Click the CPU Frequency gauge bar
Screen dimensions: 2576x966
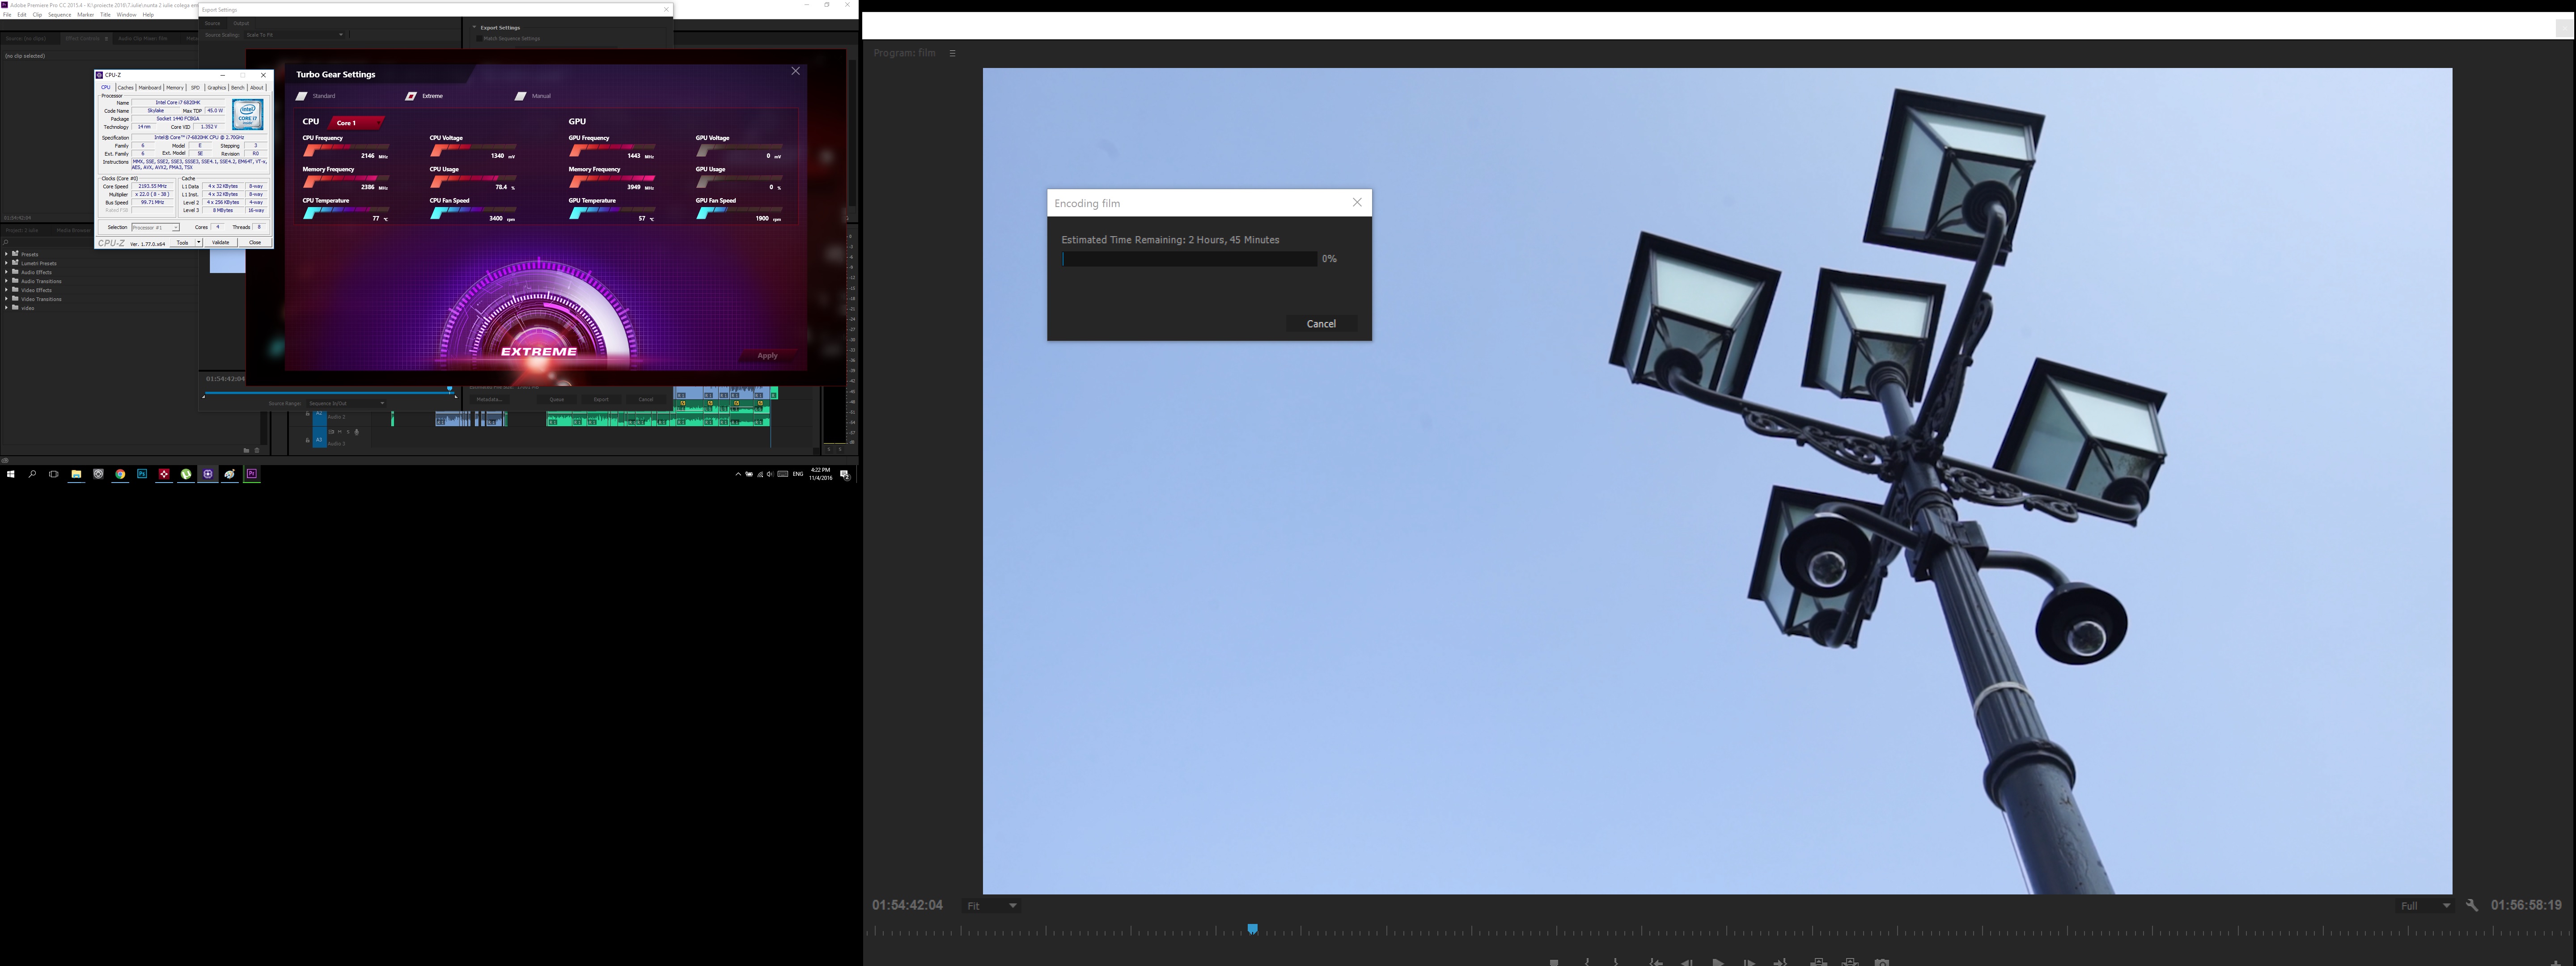click(x=346, y=150)
